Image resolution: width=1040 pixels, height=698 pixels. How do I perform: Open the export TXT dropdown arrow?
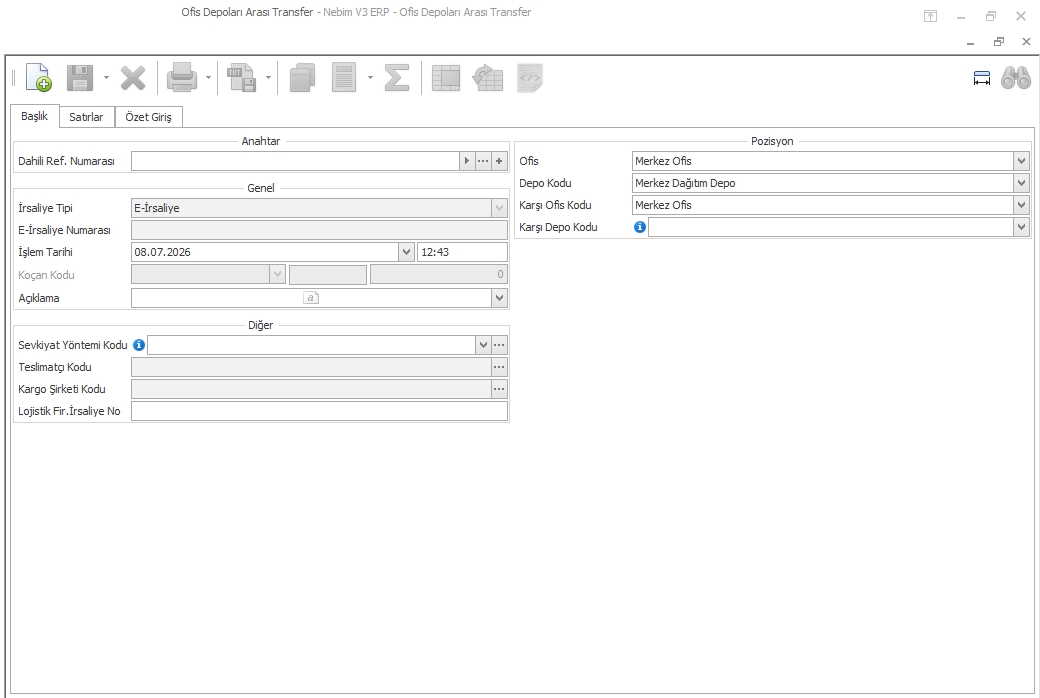pyautogui.click(x=268, y=78)
